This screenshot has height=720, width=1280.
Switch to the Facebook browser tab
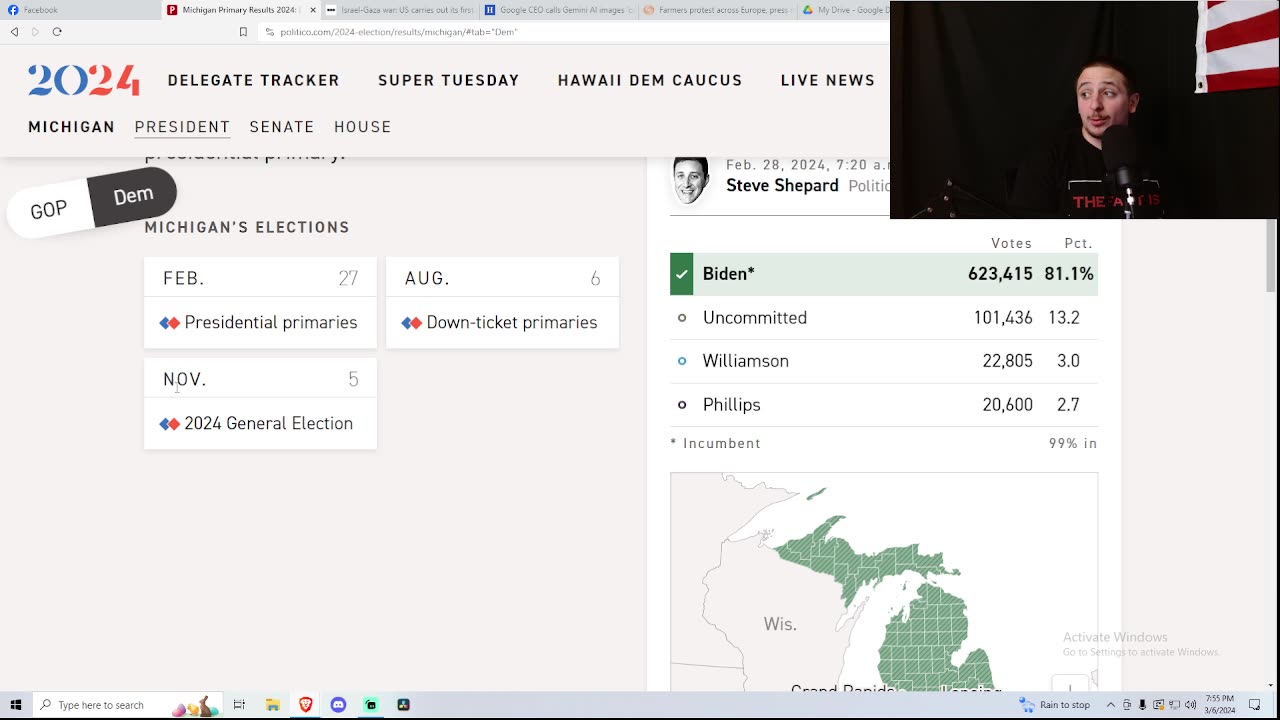tap(80, 10)
